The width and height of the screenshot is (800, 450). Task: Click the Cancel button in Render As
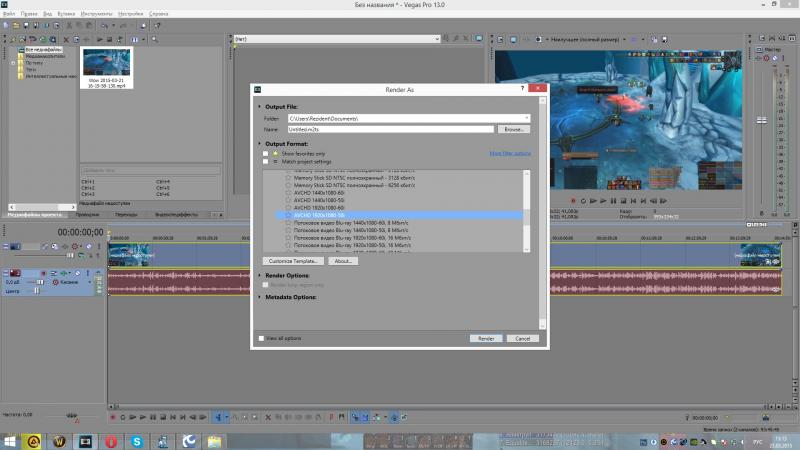522,338
